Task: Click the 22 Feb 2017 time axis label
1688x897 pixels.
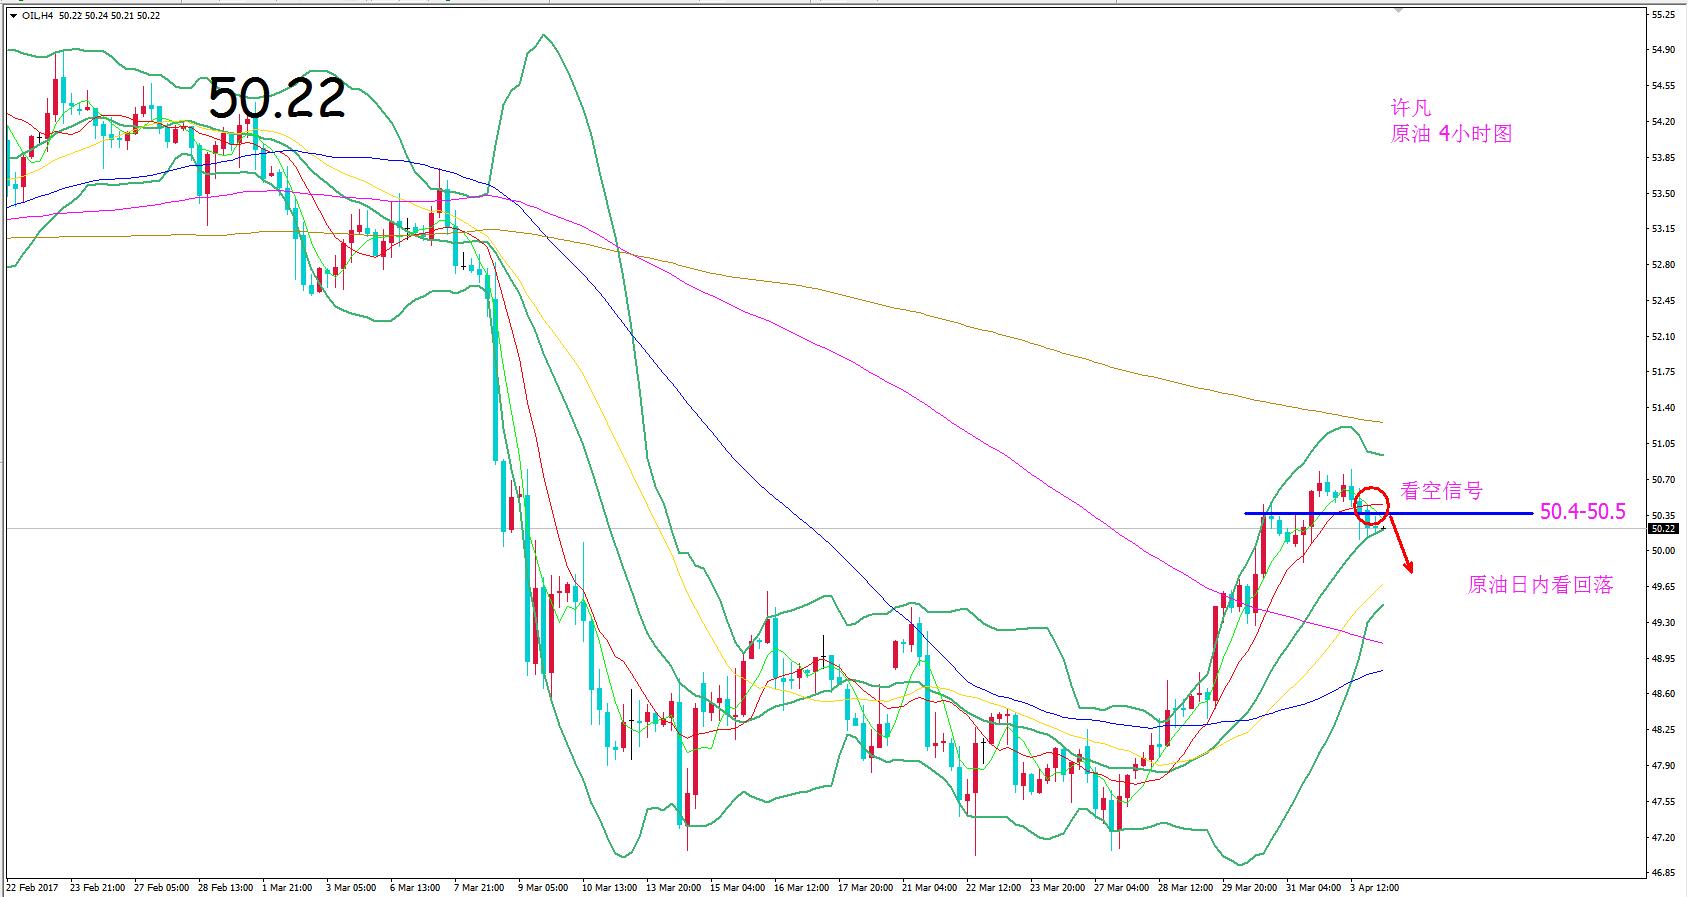Action: (x=32, y=888)
